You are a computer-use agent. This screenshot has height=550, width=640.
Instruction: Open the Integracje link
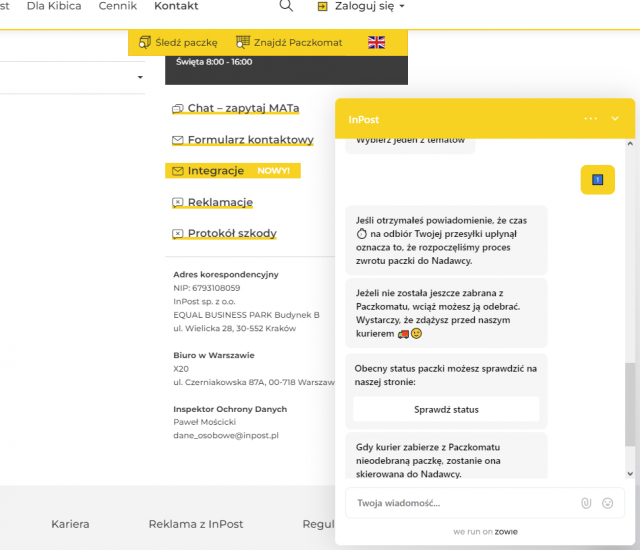(216, 171)
